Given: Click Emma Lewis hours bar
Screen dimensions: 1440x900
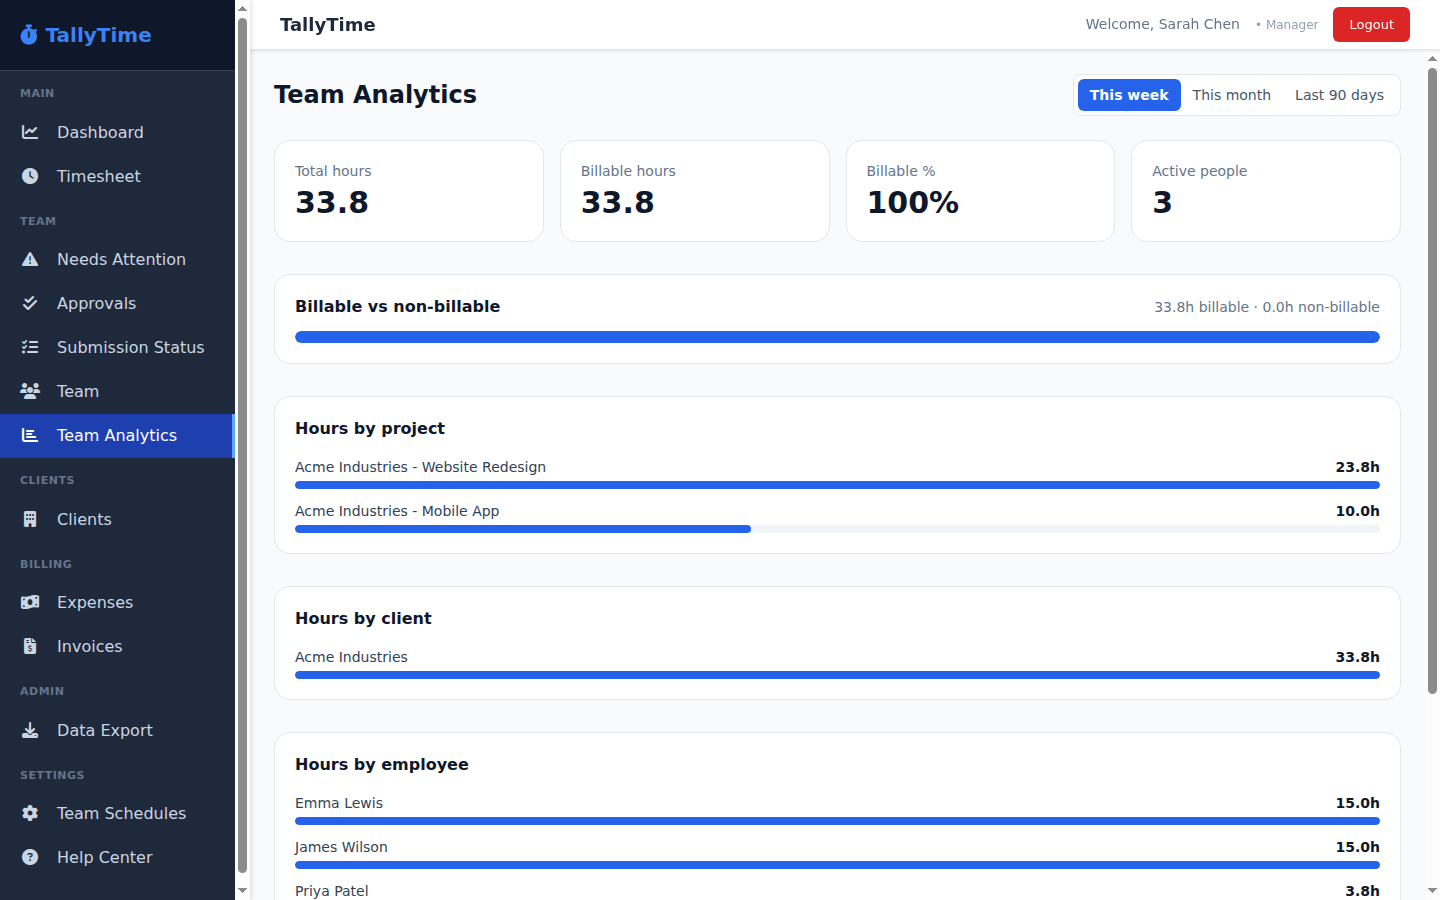Looking at the screenshot, I should coord(837,821).
